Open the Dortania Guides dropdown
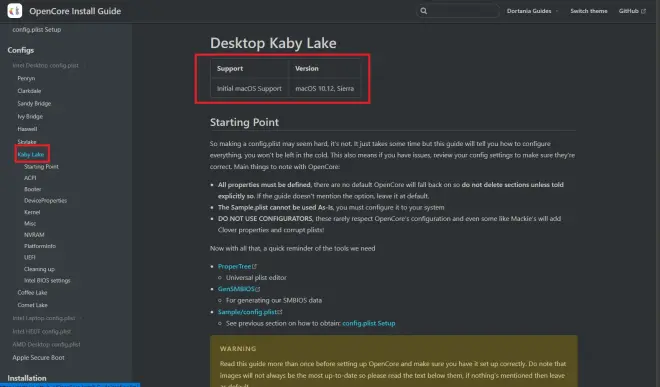 (x=532, y=11)
